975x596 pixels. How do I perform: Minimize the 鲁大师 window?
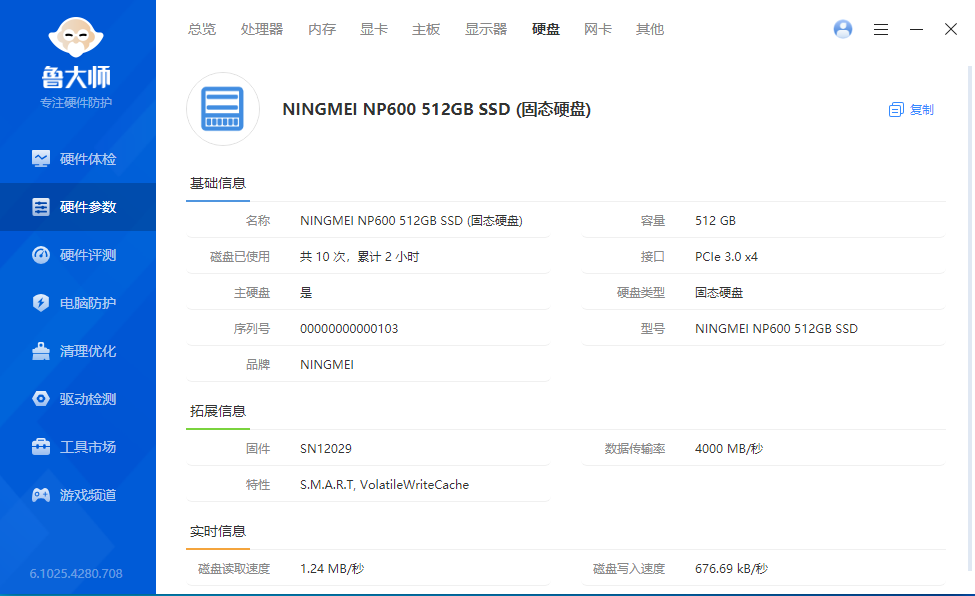click(x=916, y=29)
